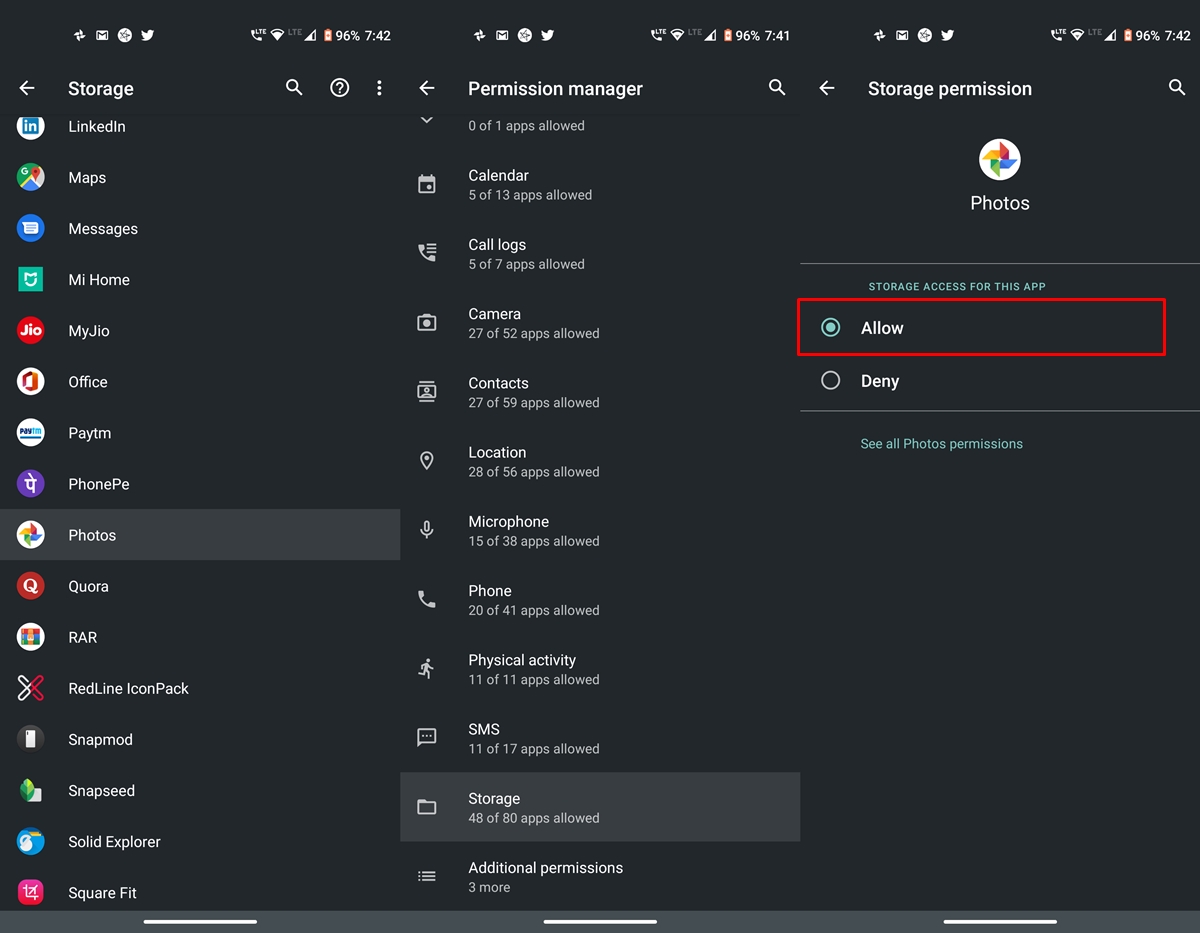
Task: Tap the "27 of 52 apps allowed" text
Action: pos(534,333)
